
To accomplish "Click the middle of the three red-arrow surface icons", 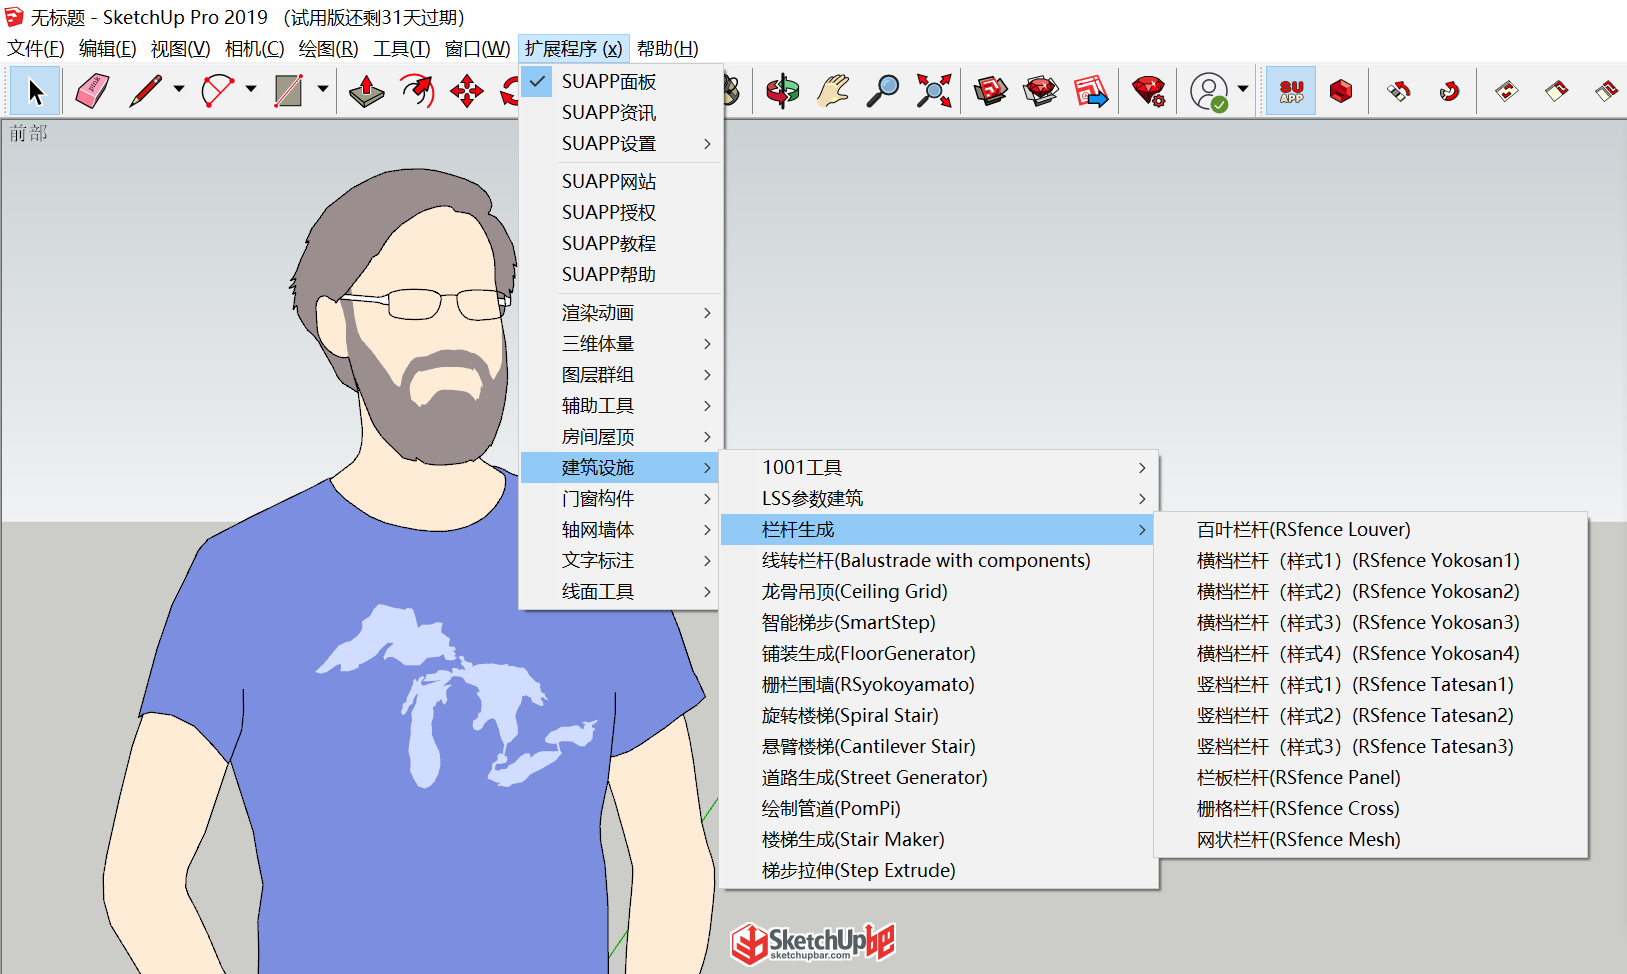I will [1557, 91].
